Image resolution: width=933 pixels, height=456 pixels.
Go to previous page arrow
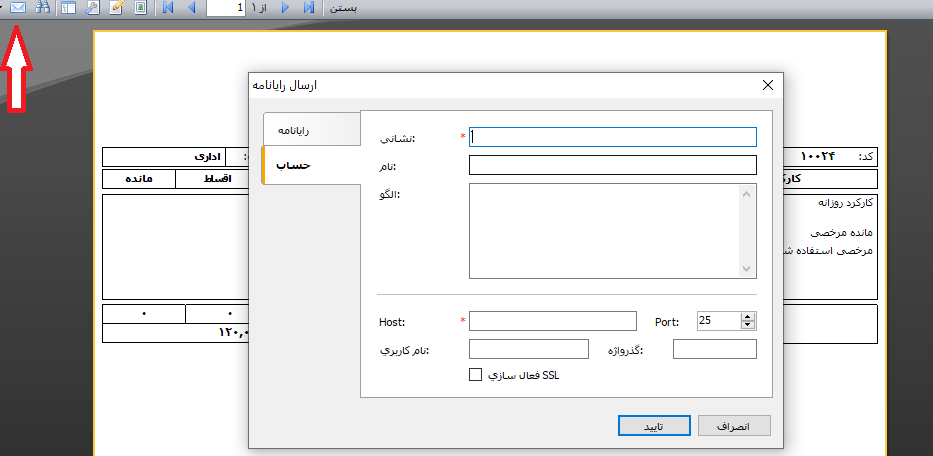pyautogui.click(x=192, y=8)
